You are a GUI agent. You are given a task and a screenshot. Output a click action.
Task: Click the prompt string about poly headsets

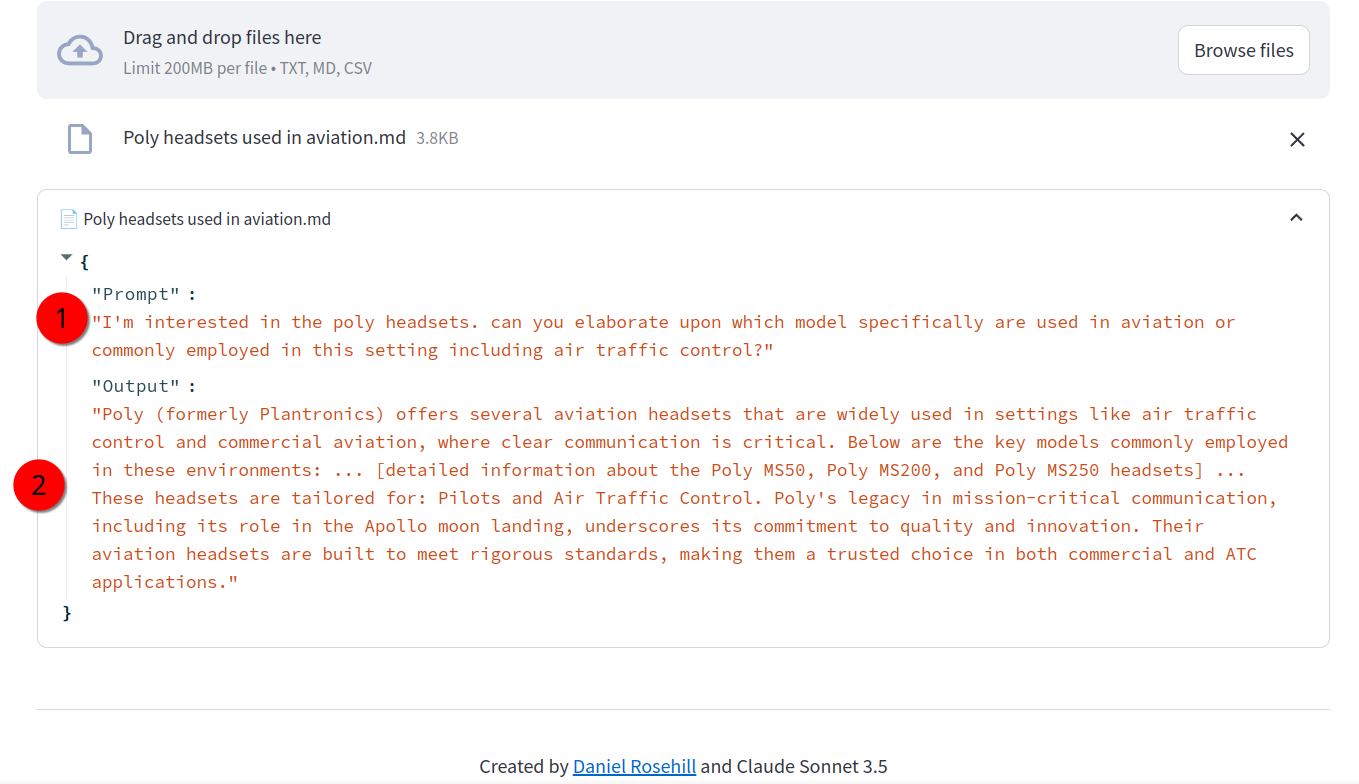pos(663,336)
